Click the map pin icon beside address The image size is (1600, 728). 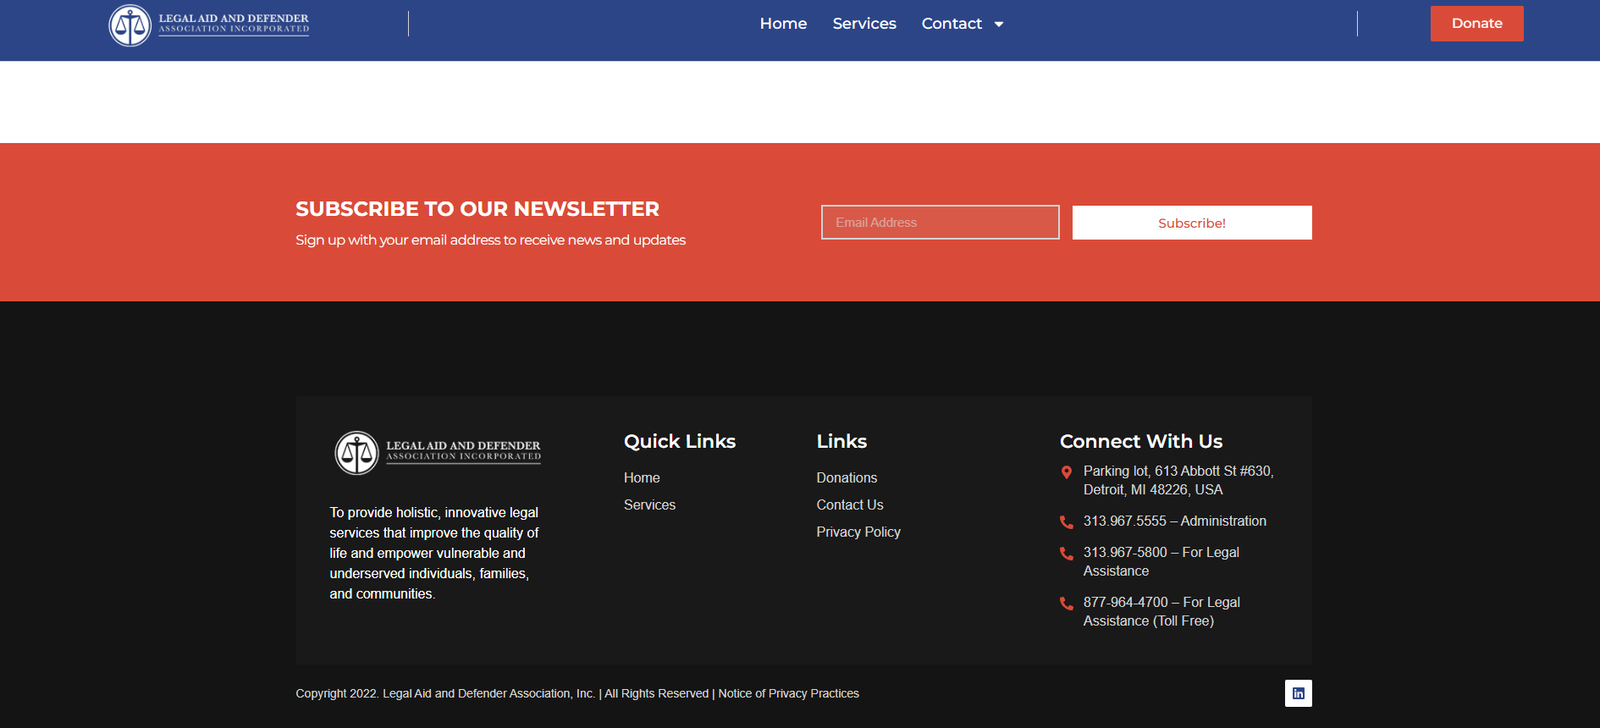1066,472
